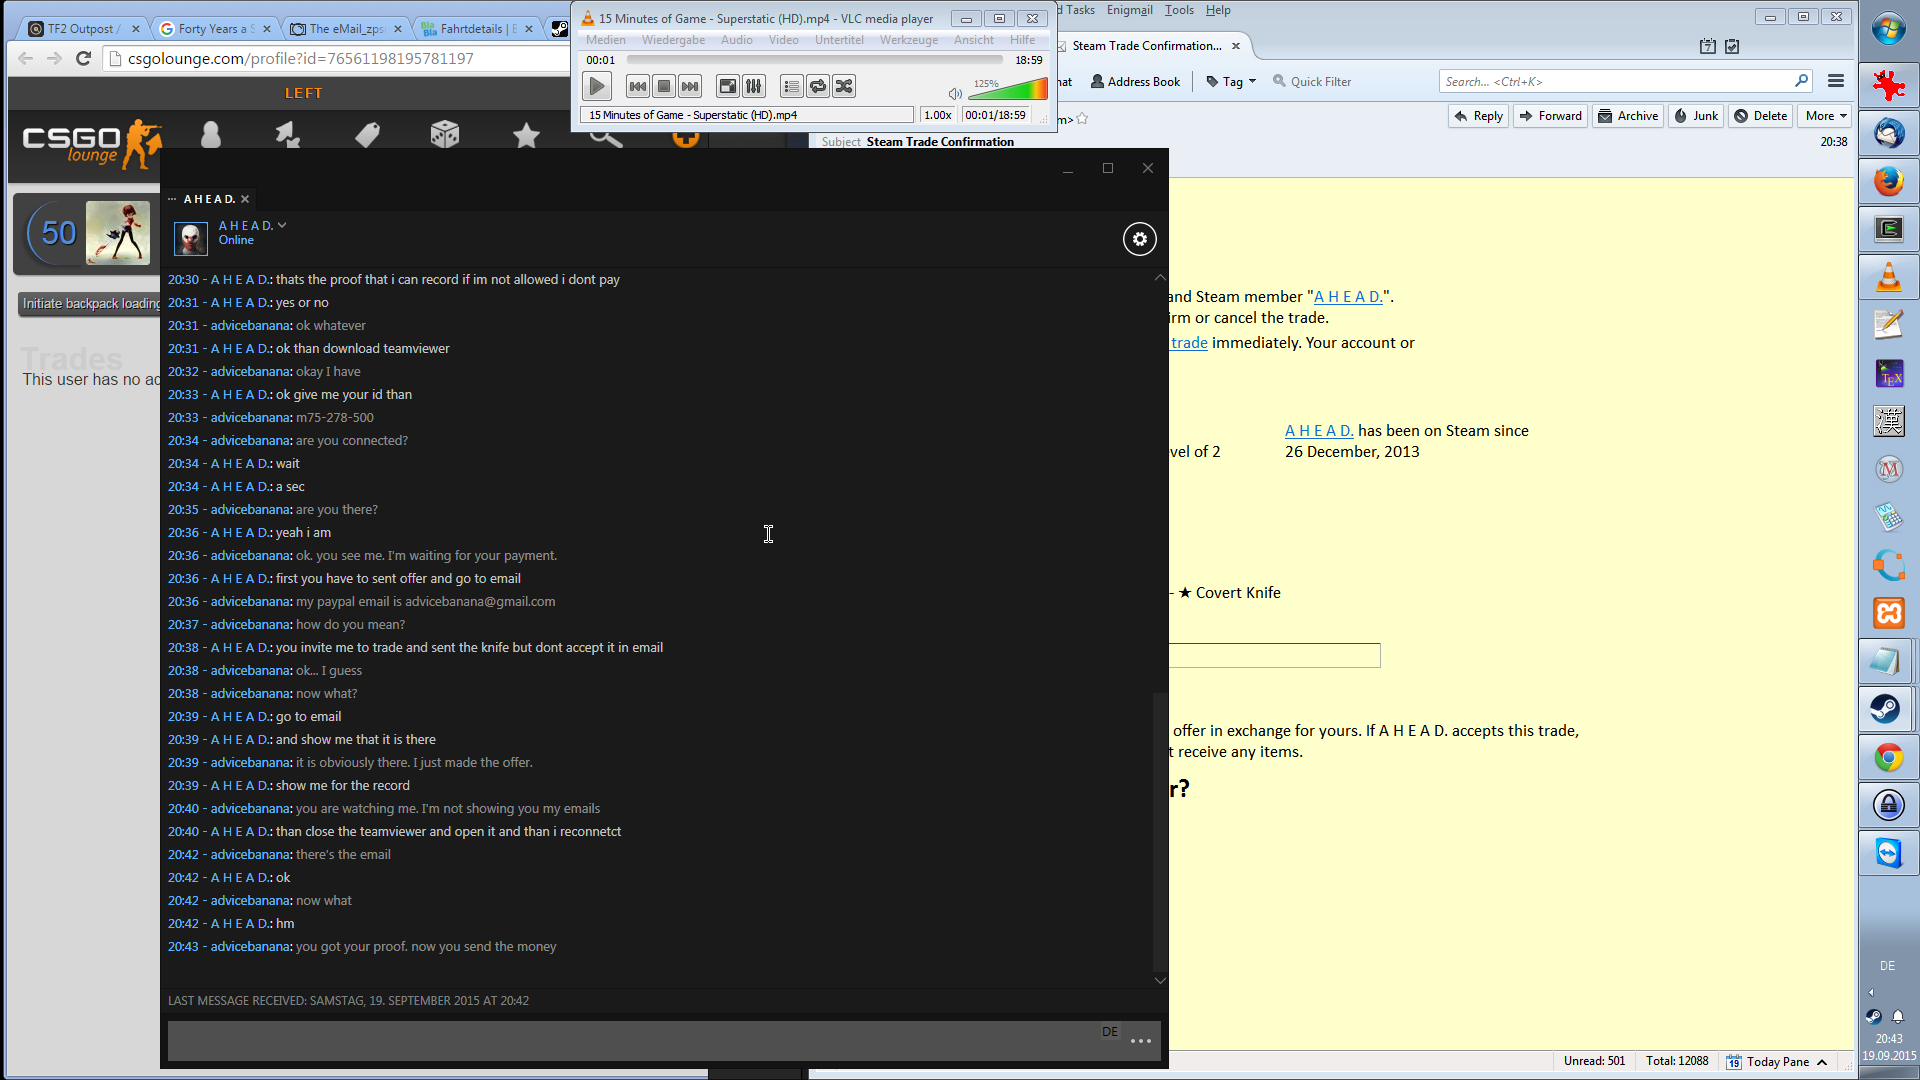Expand A H E A D. name dropdown
The image size is (1920, 1080).
[282, 226]
